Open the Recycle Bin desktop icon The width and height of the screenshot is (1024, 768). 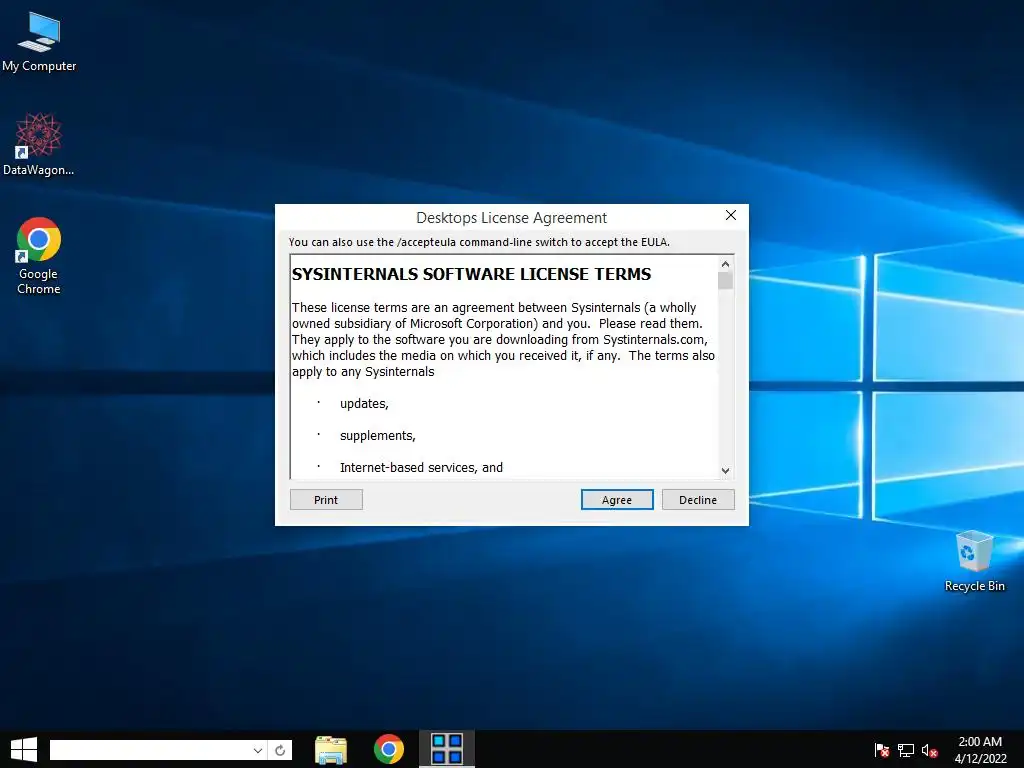pos(974,561)
